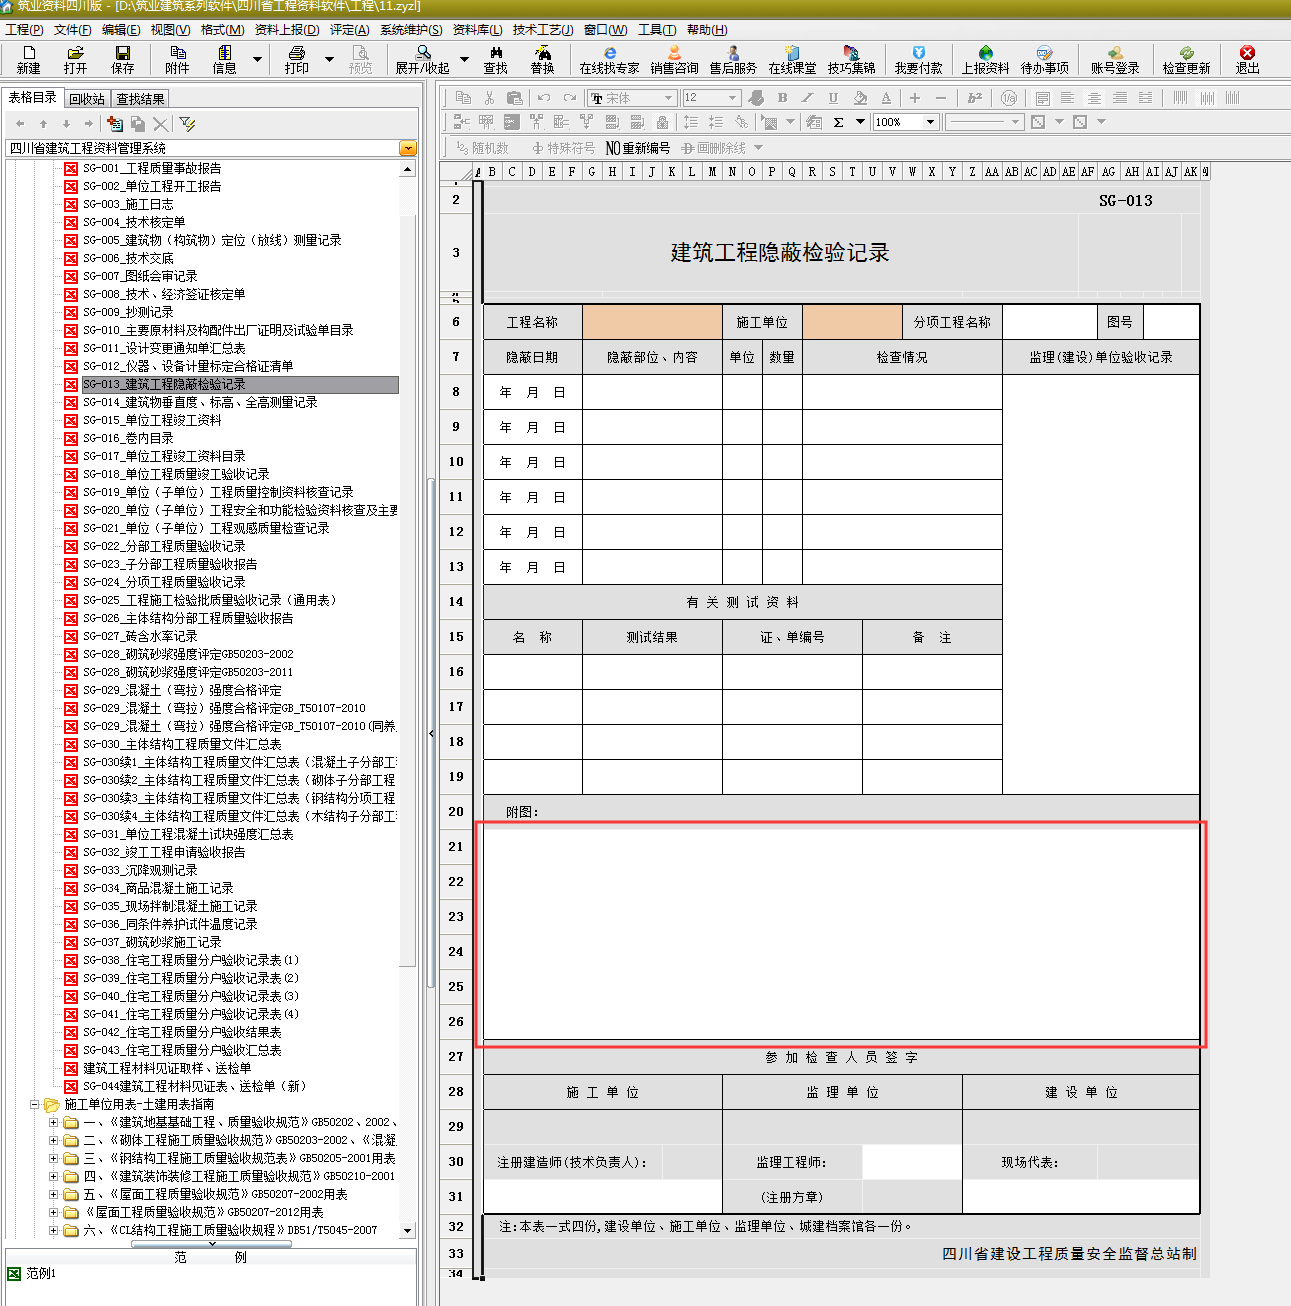Click the orange 施工单位 input cell

pyautogui.click(x=852, y=322)
